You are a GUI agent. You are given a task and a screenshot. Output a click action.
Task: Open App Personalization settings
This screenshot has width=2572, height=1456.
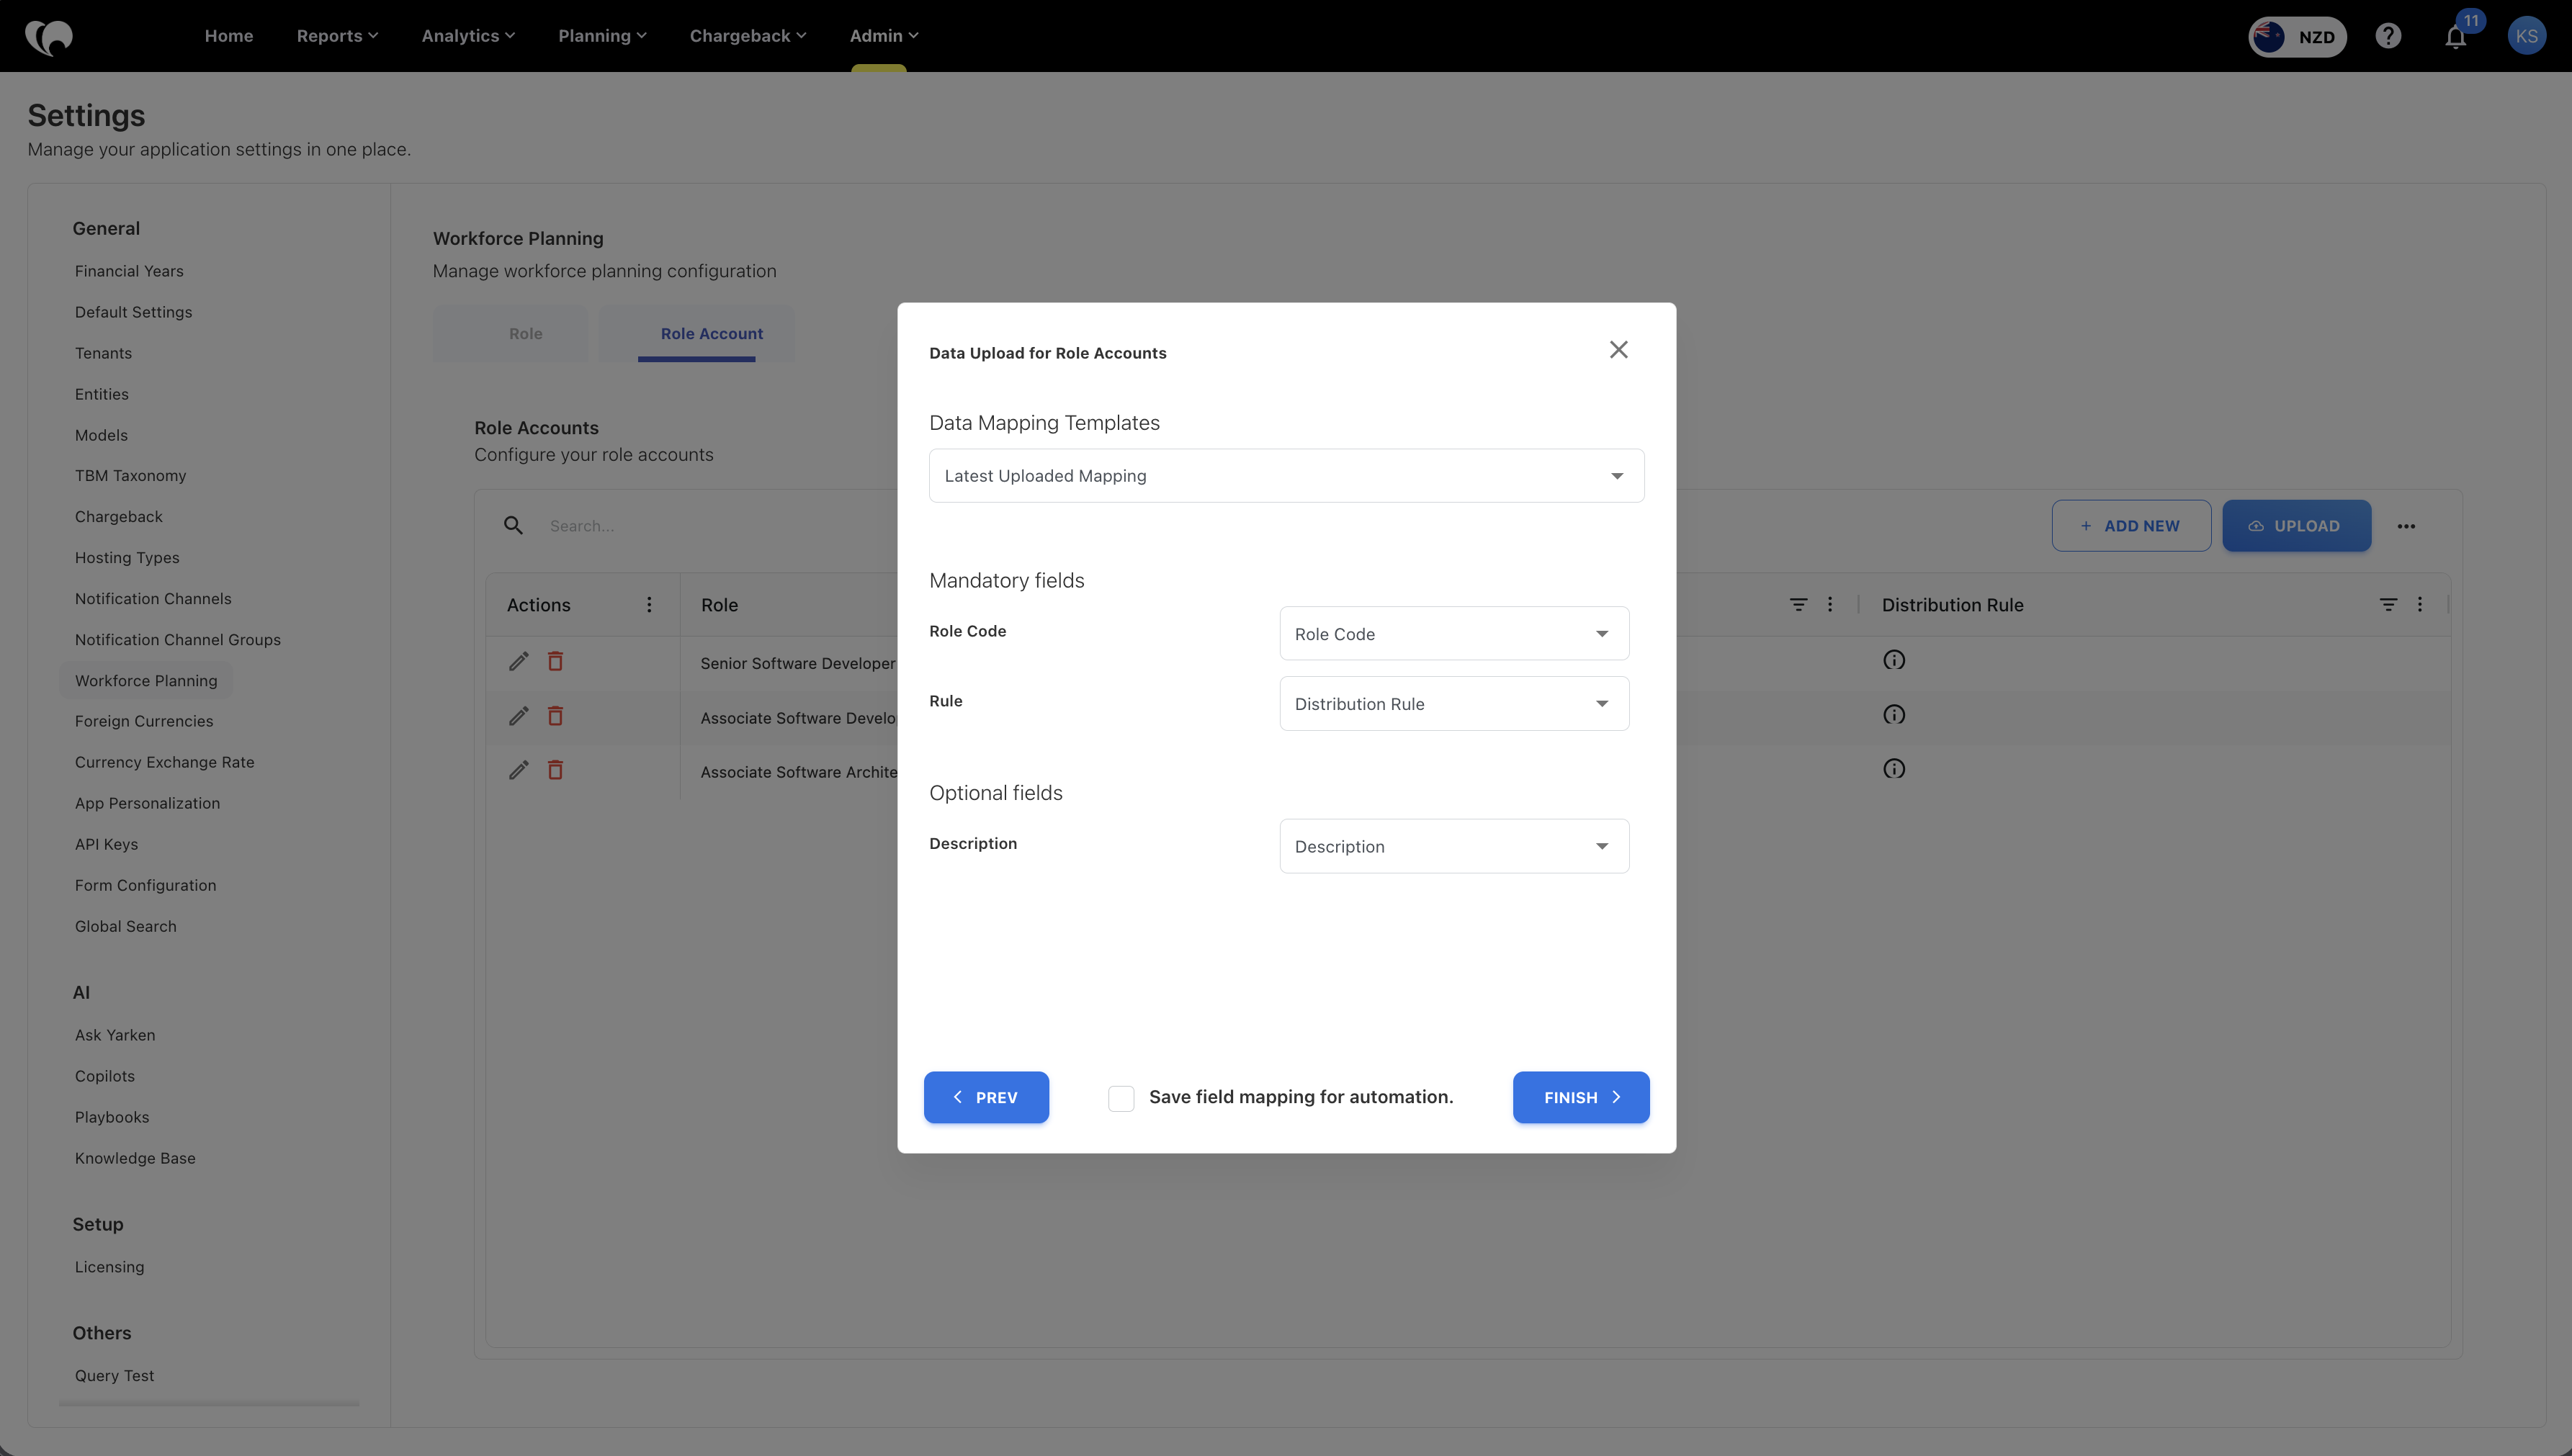[x=147, y=803]
